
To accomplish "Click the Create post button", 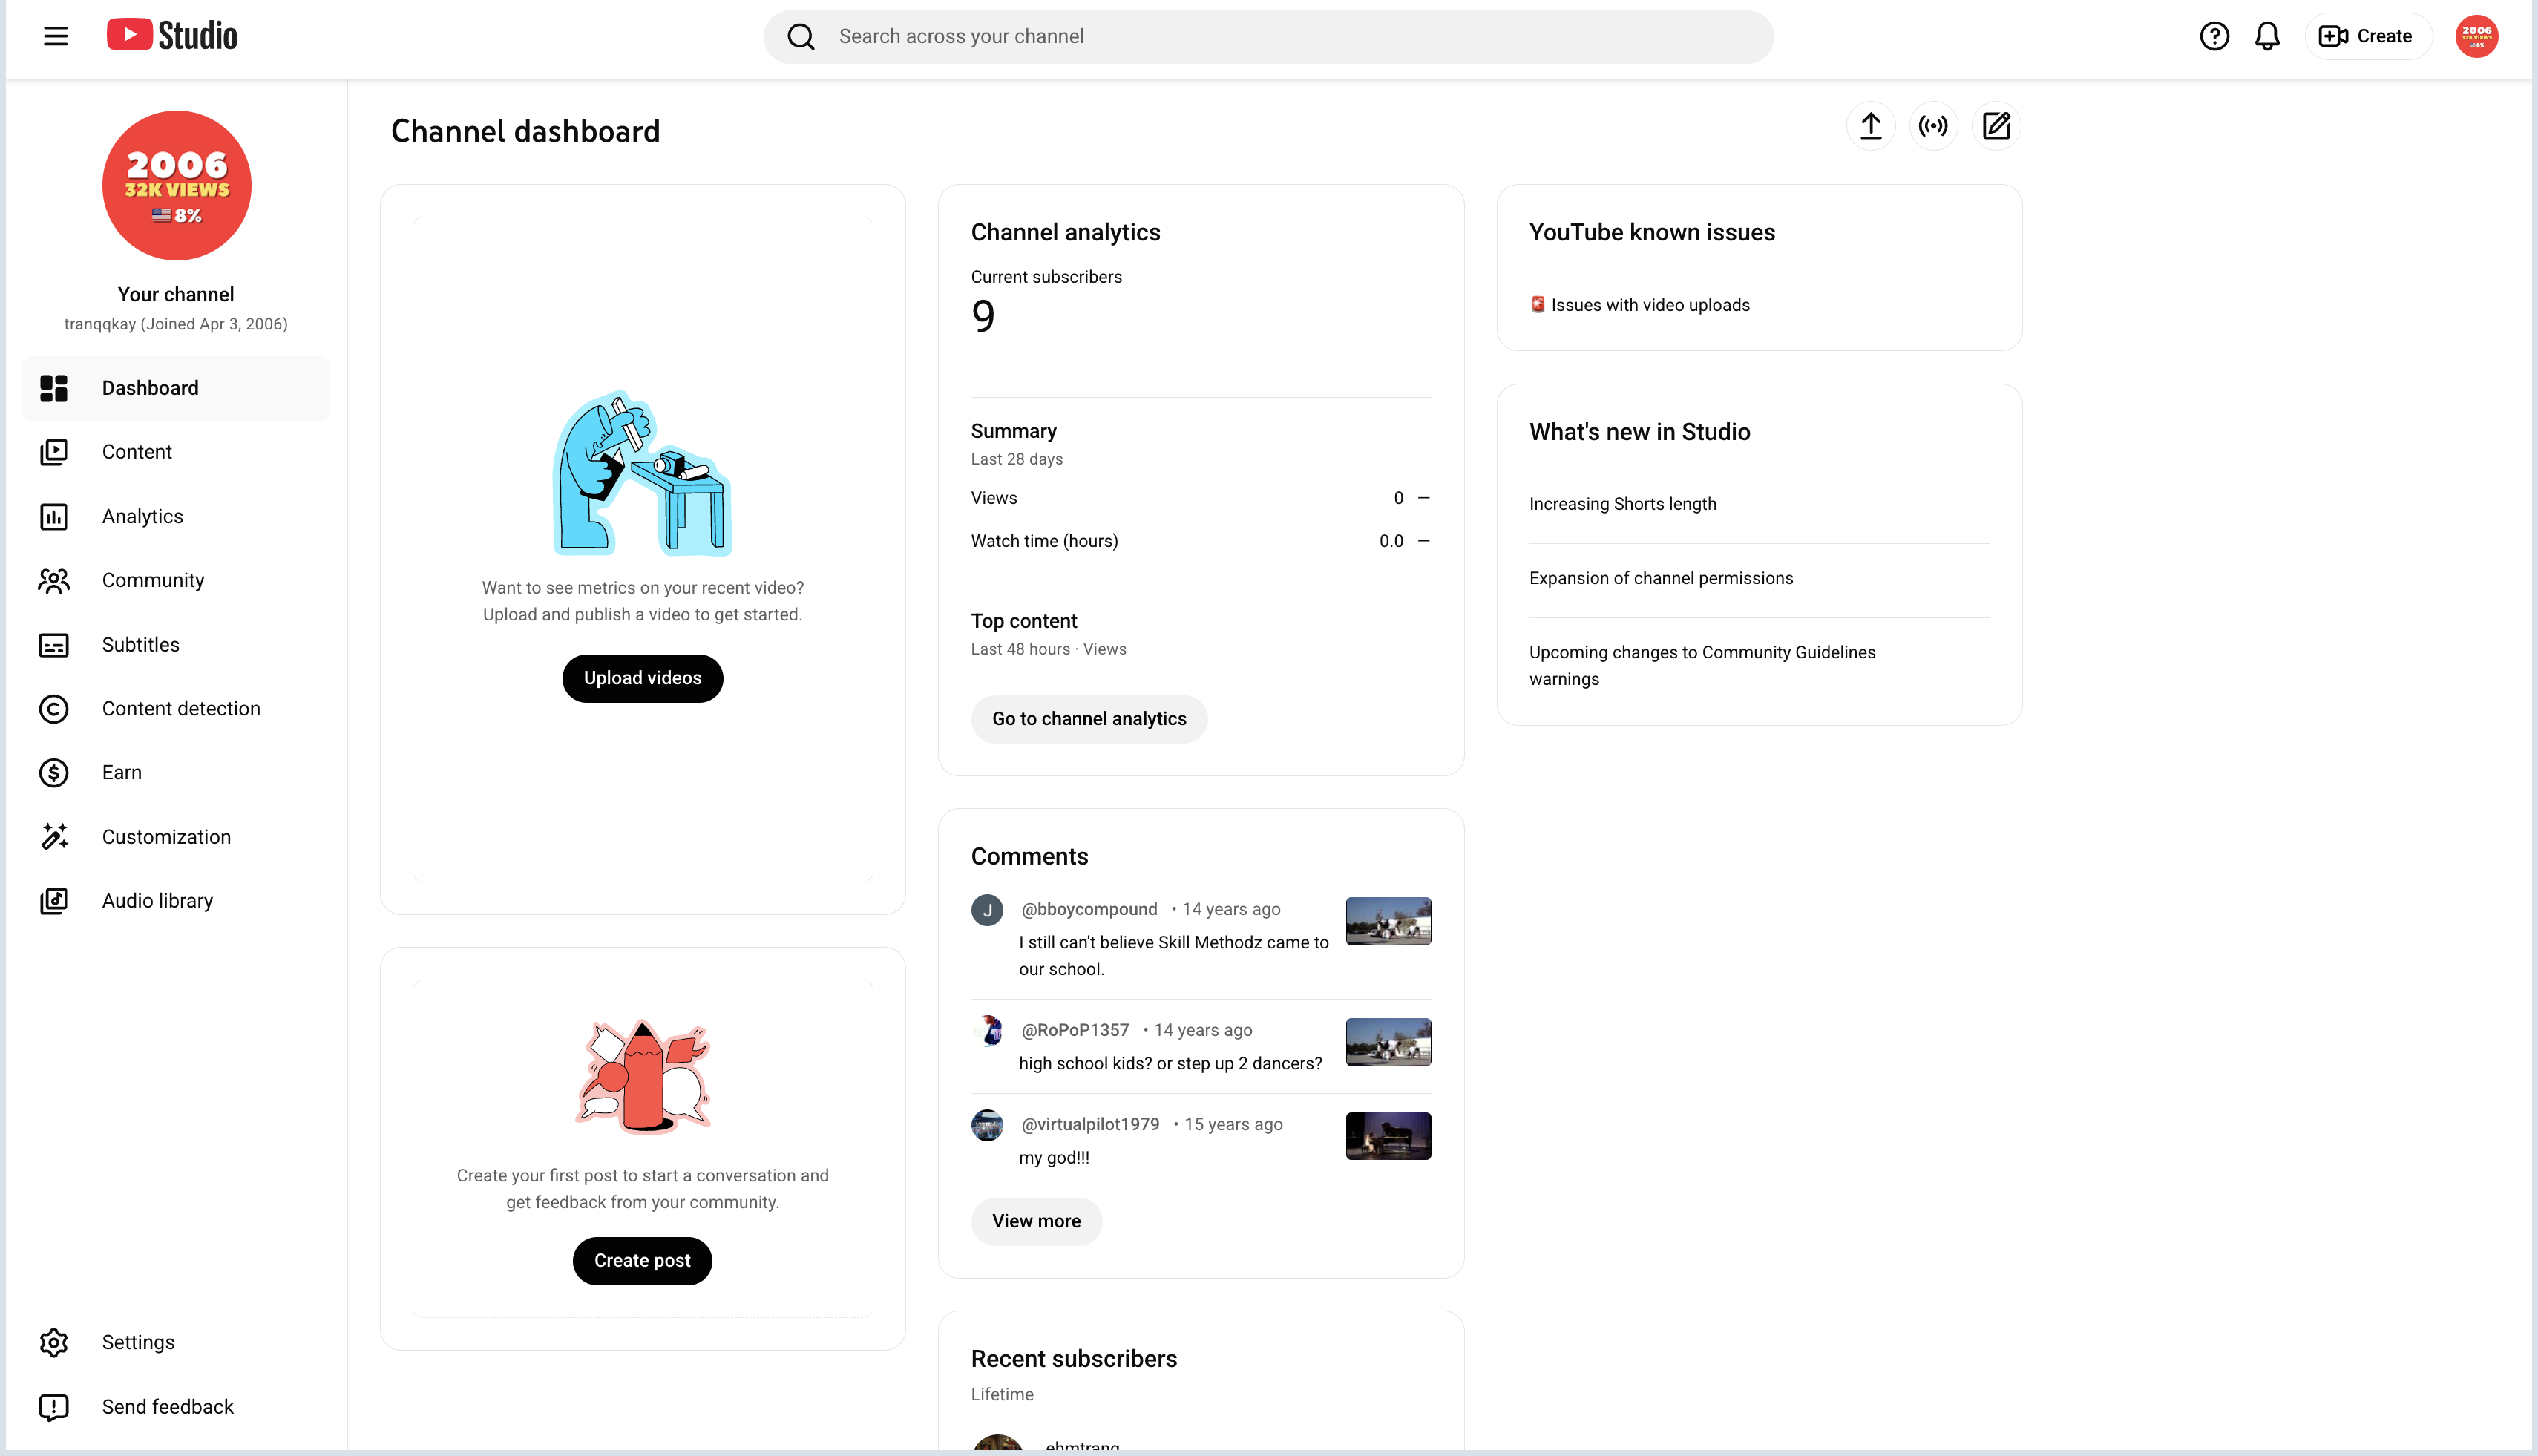I will (x=642, y=1261).
